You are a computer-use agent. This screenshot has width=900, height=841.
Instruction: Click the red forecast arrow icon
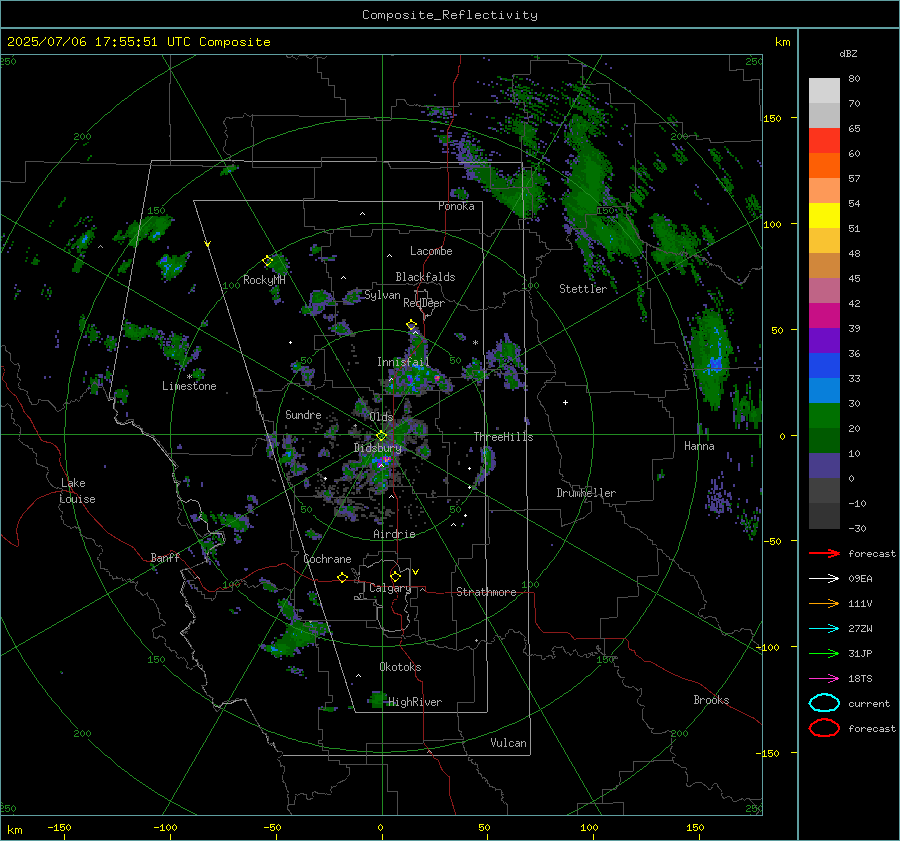coord(824,553)
